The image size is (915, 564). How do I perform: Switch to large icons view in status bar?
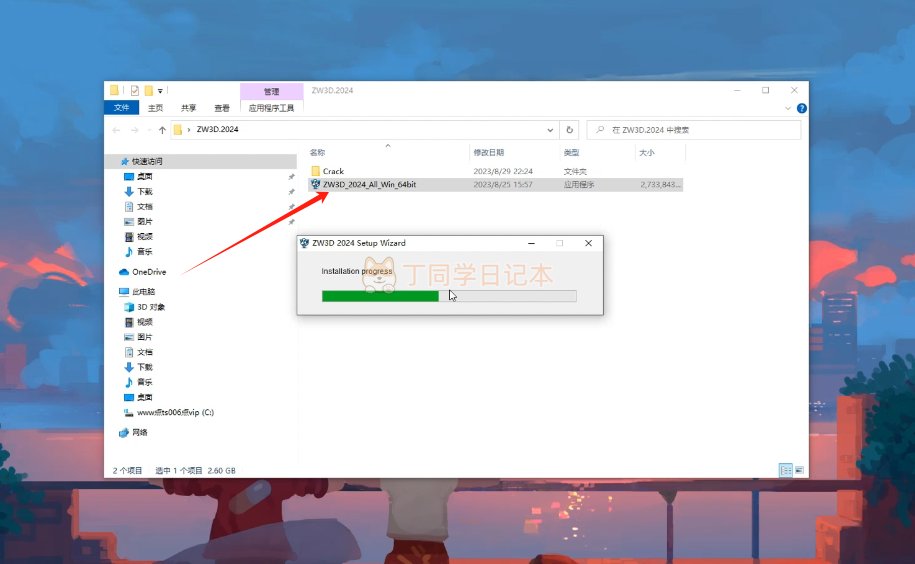click(799, 470)
